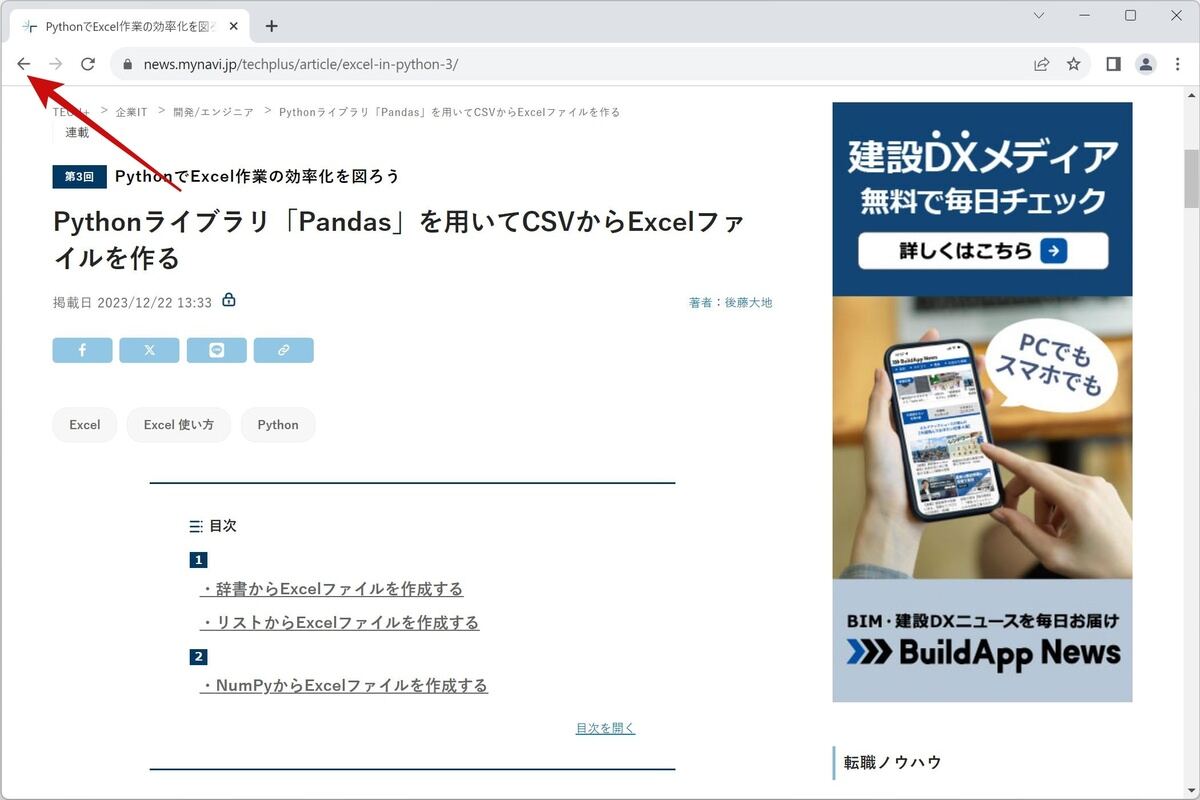Click the 建設DXメディア ad headline
The width and height of the screenshot is (1200, 800).
pos(983,156)
